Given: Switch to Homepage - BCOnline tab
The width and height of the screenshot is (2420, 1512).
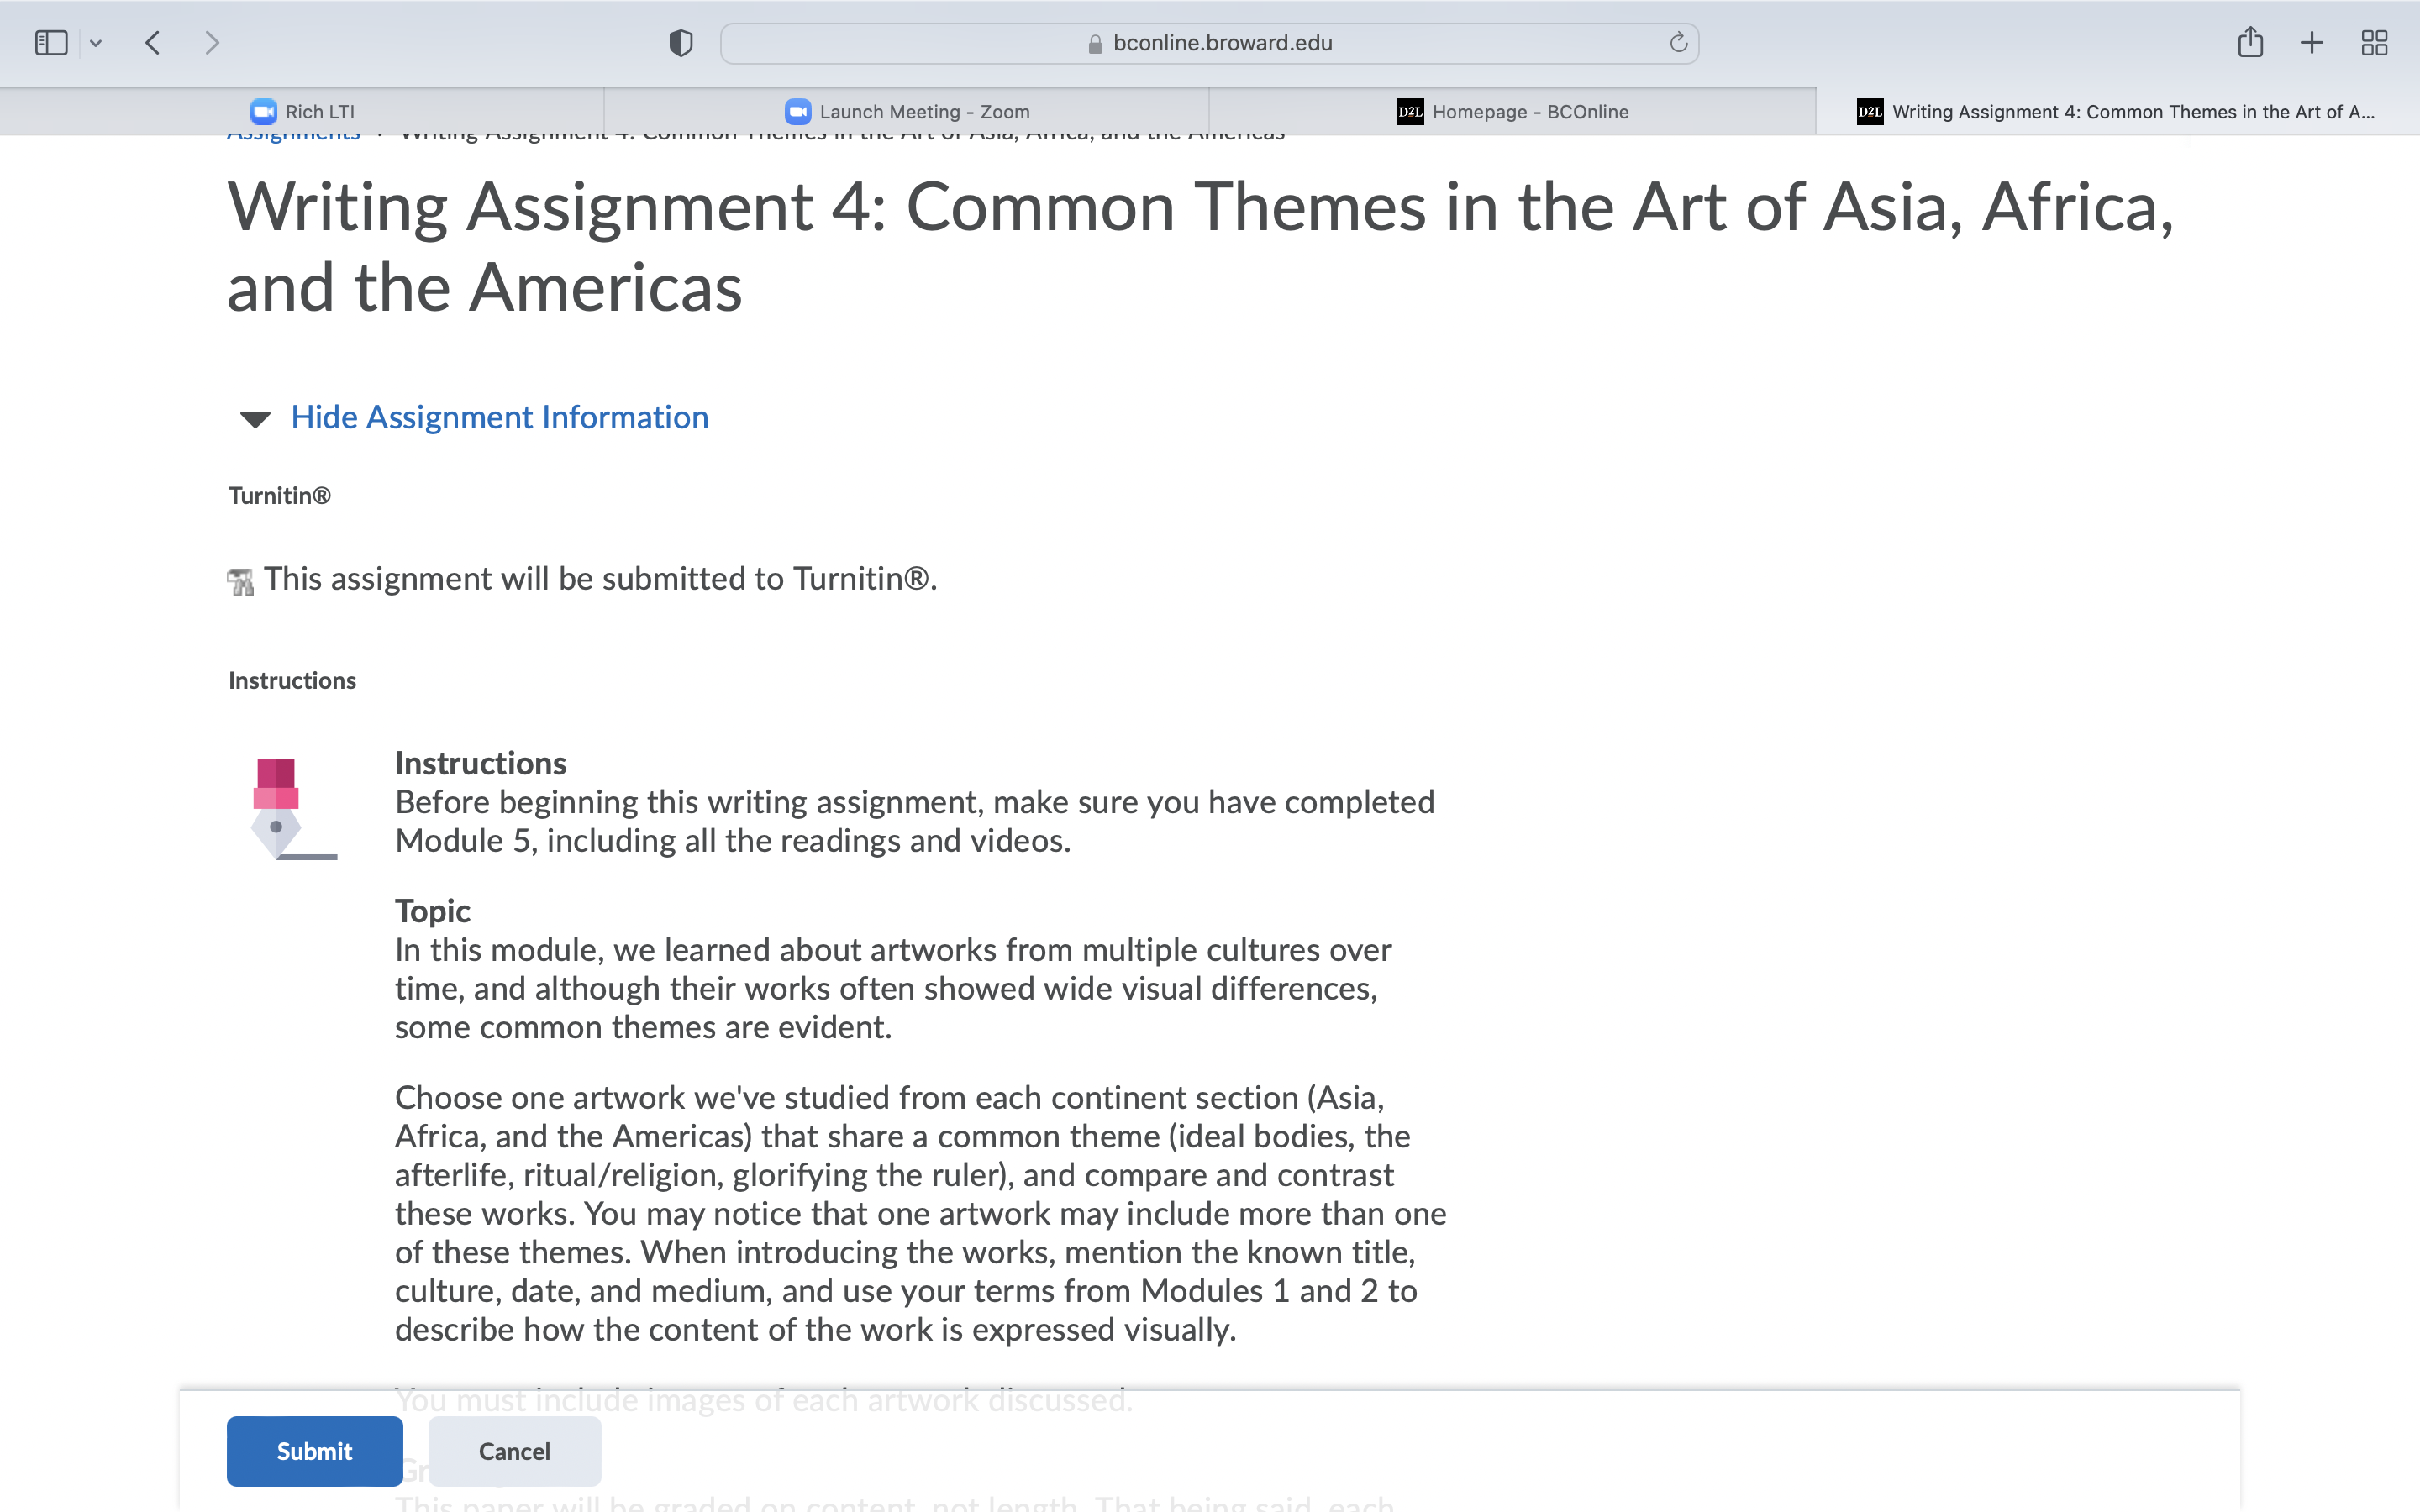Looking at the screenshot, I should [x=1512, y=112].
